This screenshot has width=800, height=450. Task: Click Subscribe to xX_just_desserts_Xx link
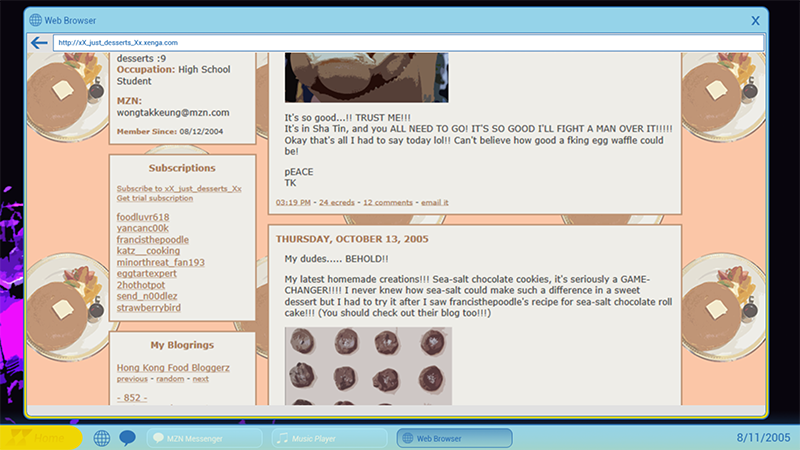[x=178, y=188]
